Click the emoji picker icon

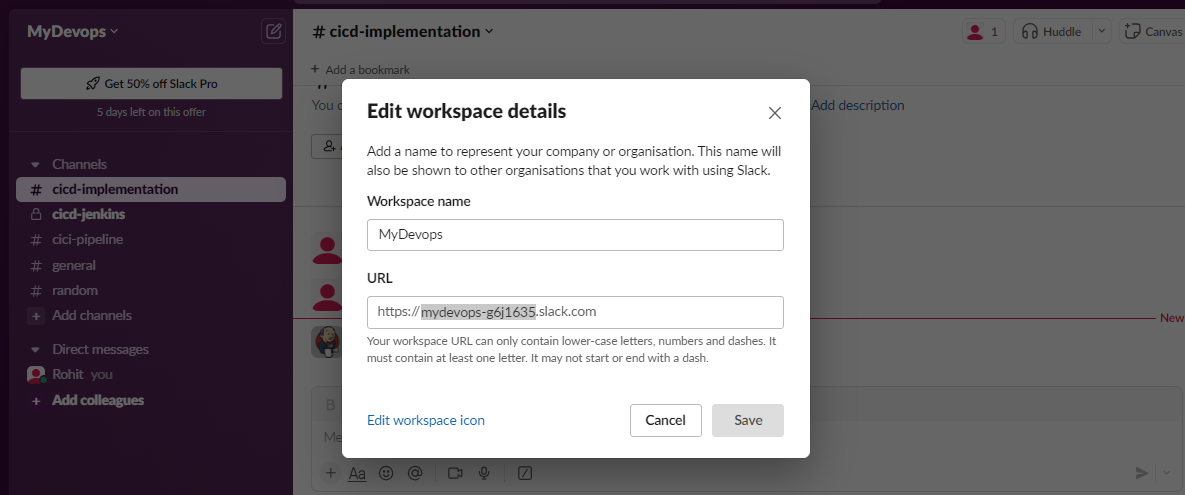tap(386, 473)
